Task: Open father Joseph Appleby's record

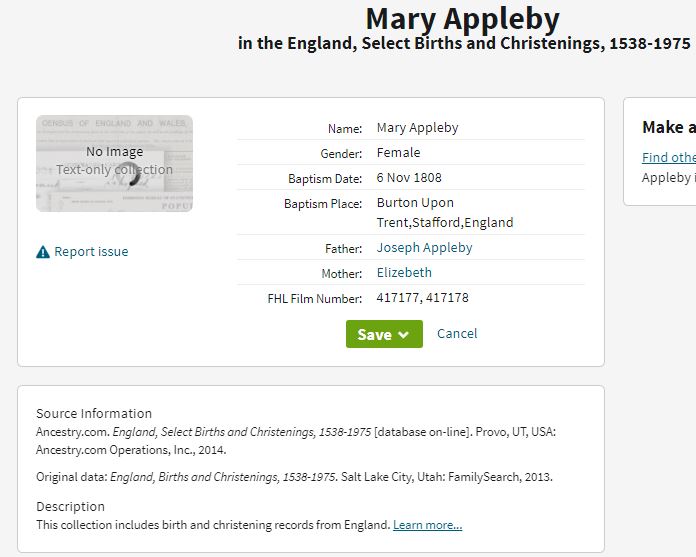Action: (x=424, y=248)
